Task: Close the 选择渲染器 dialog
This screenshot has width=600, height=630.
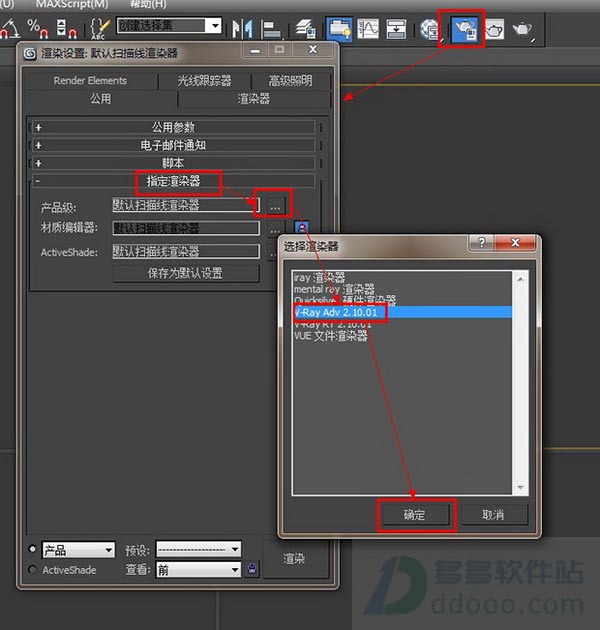Action: [516, 242]
